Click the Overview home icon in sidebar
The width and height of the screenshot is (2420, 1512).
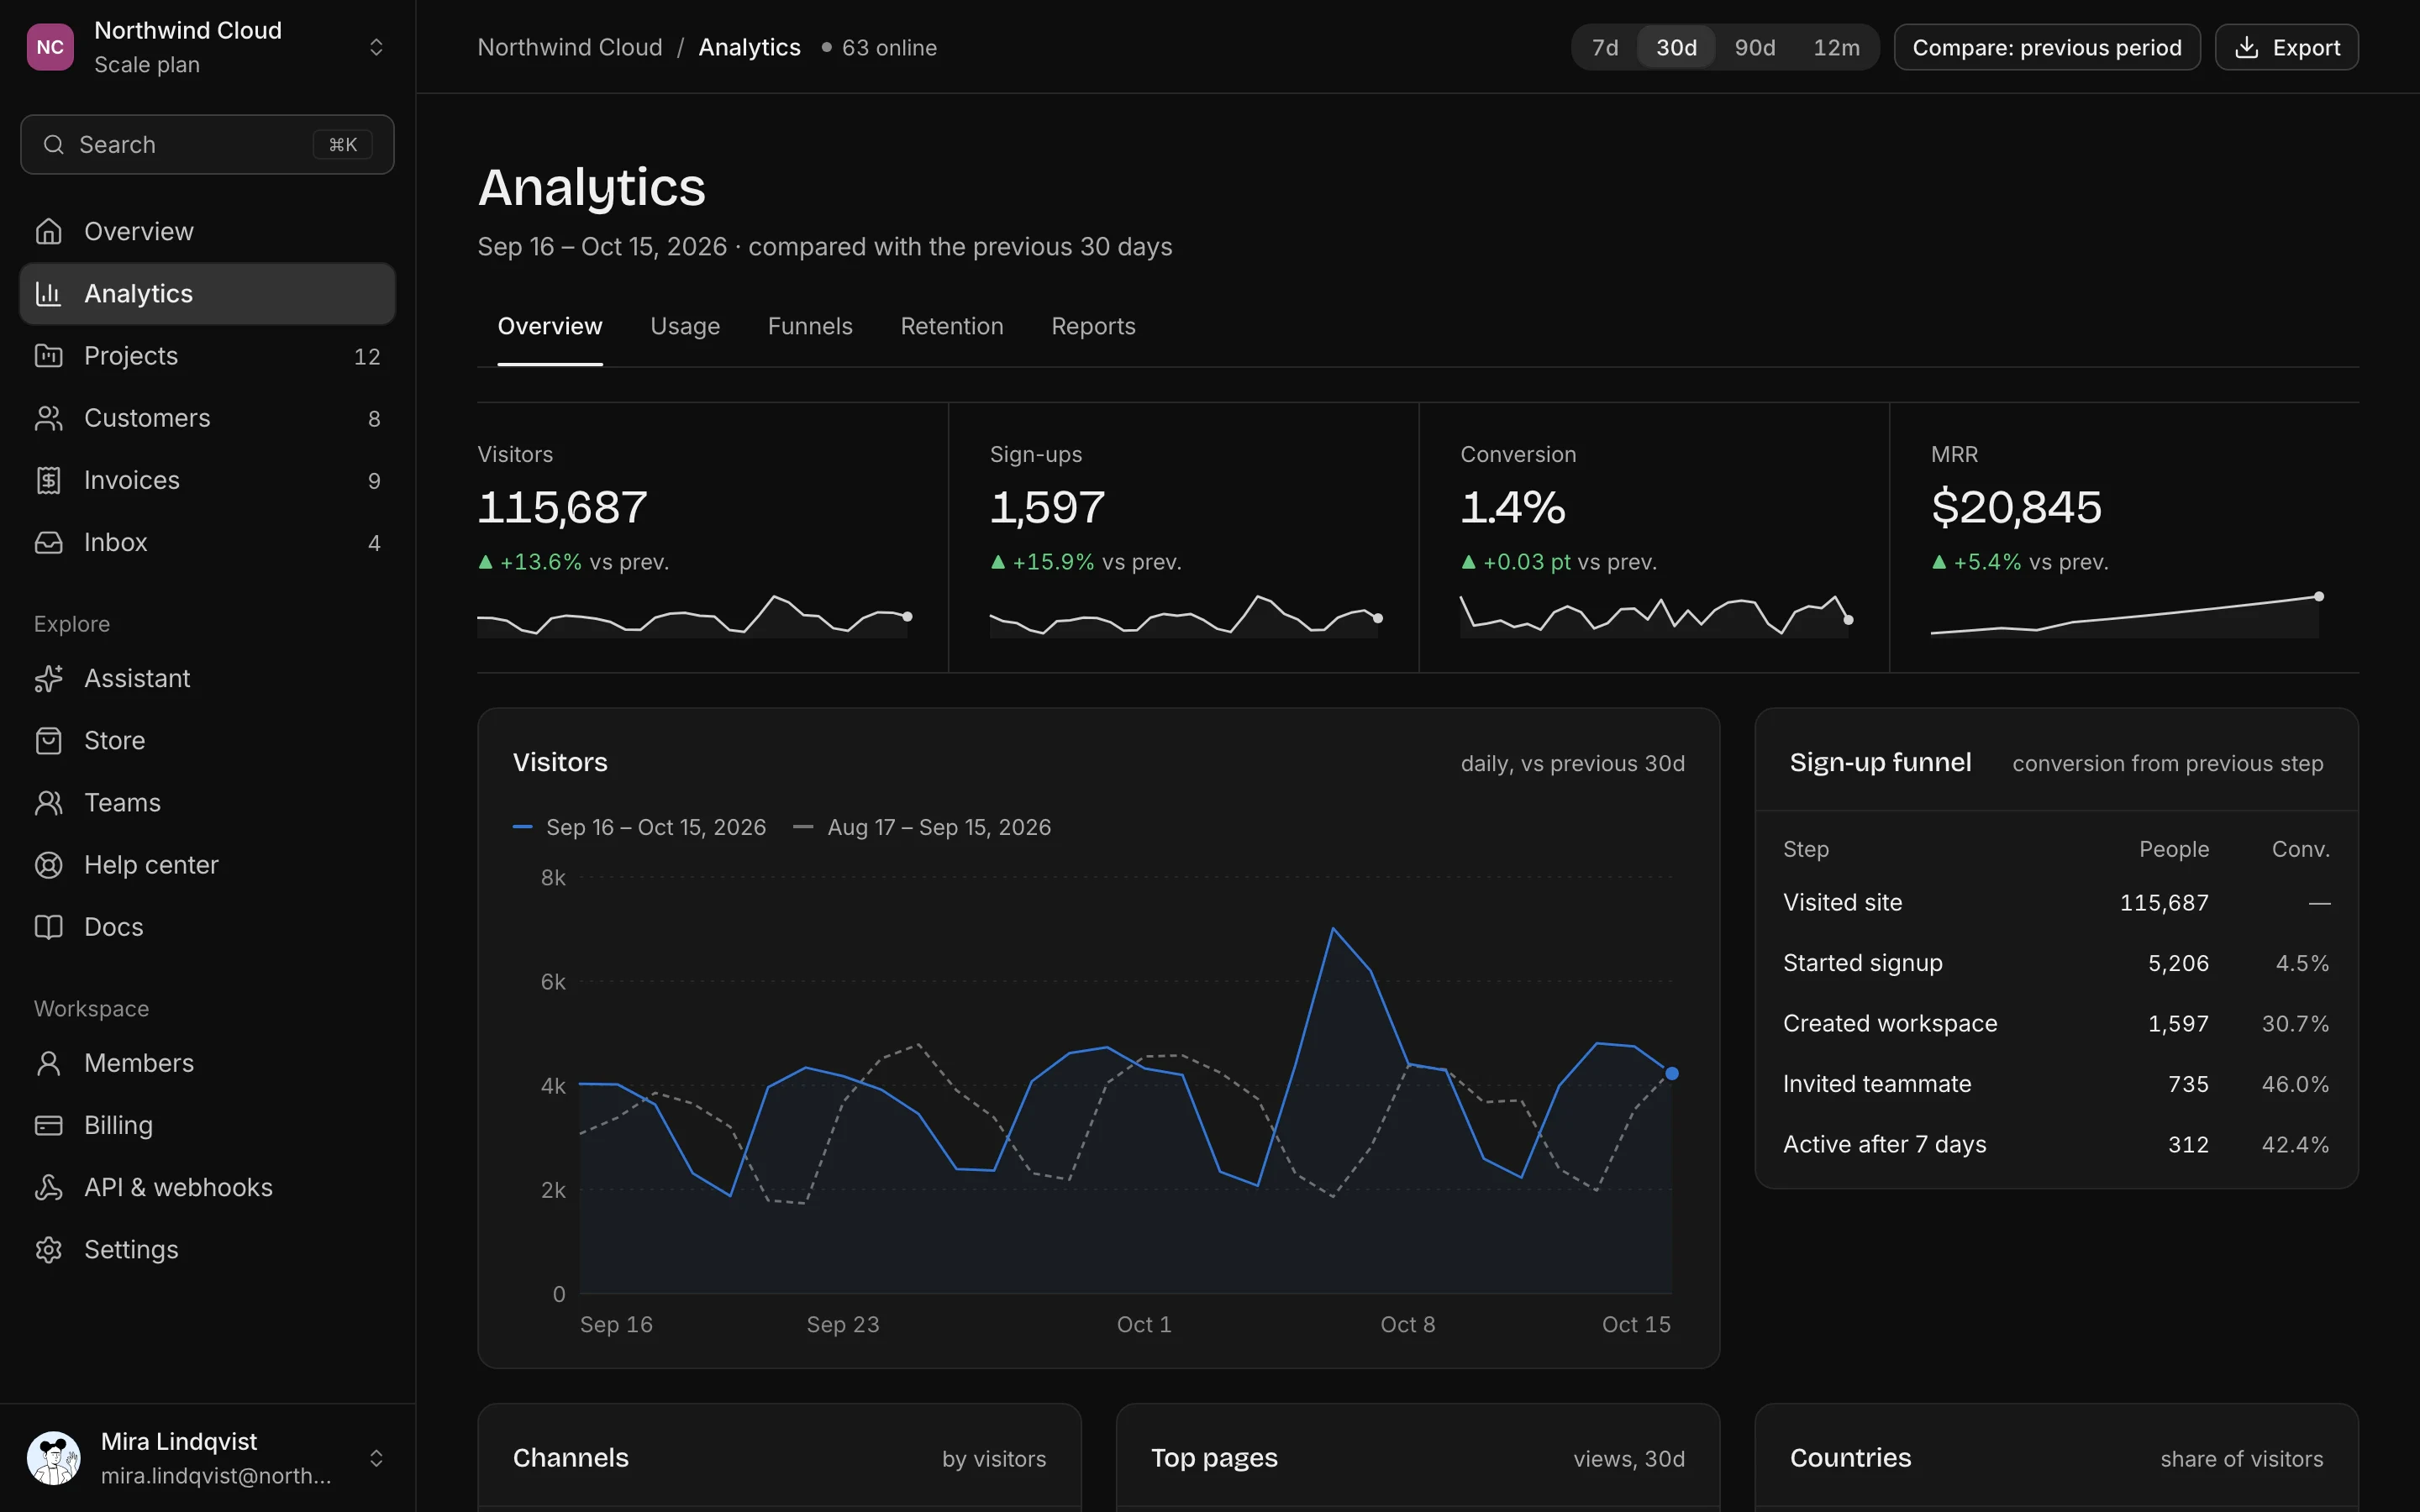(x=48, y=231)
